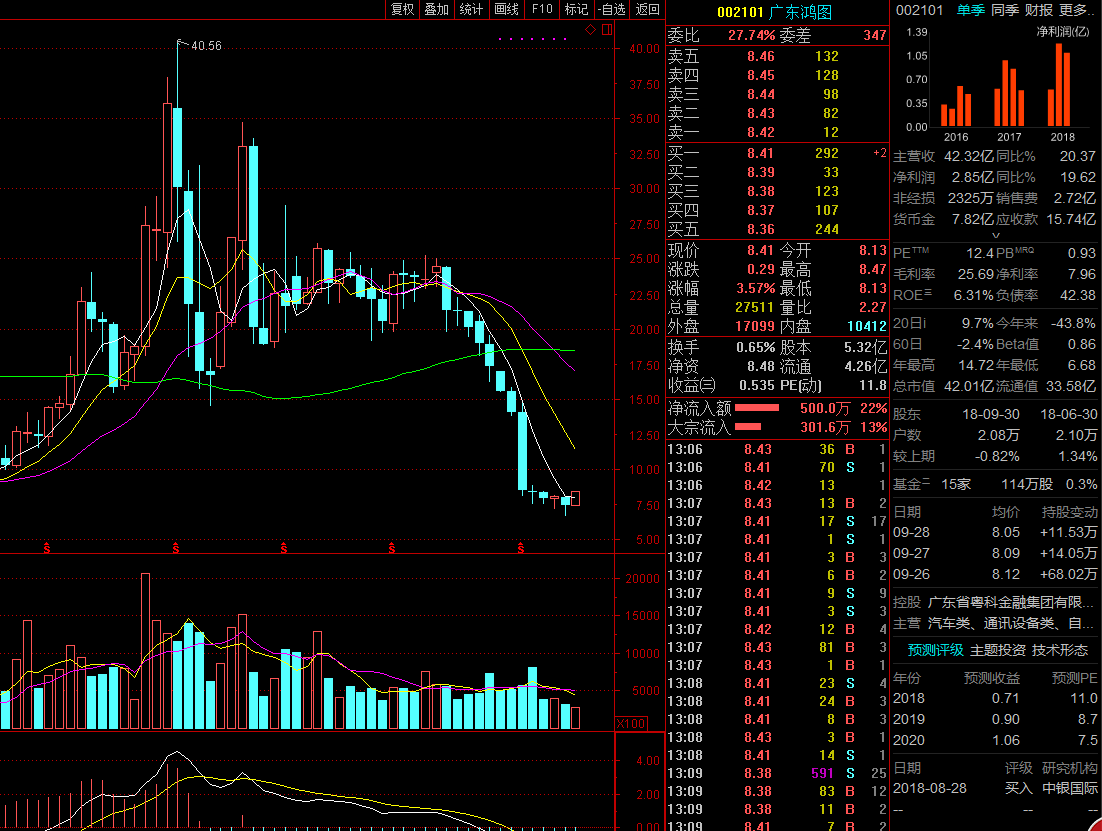Click the red diamond icon above chart

point(590,31)
